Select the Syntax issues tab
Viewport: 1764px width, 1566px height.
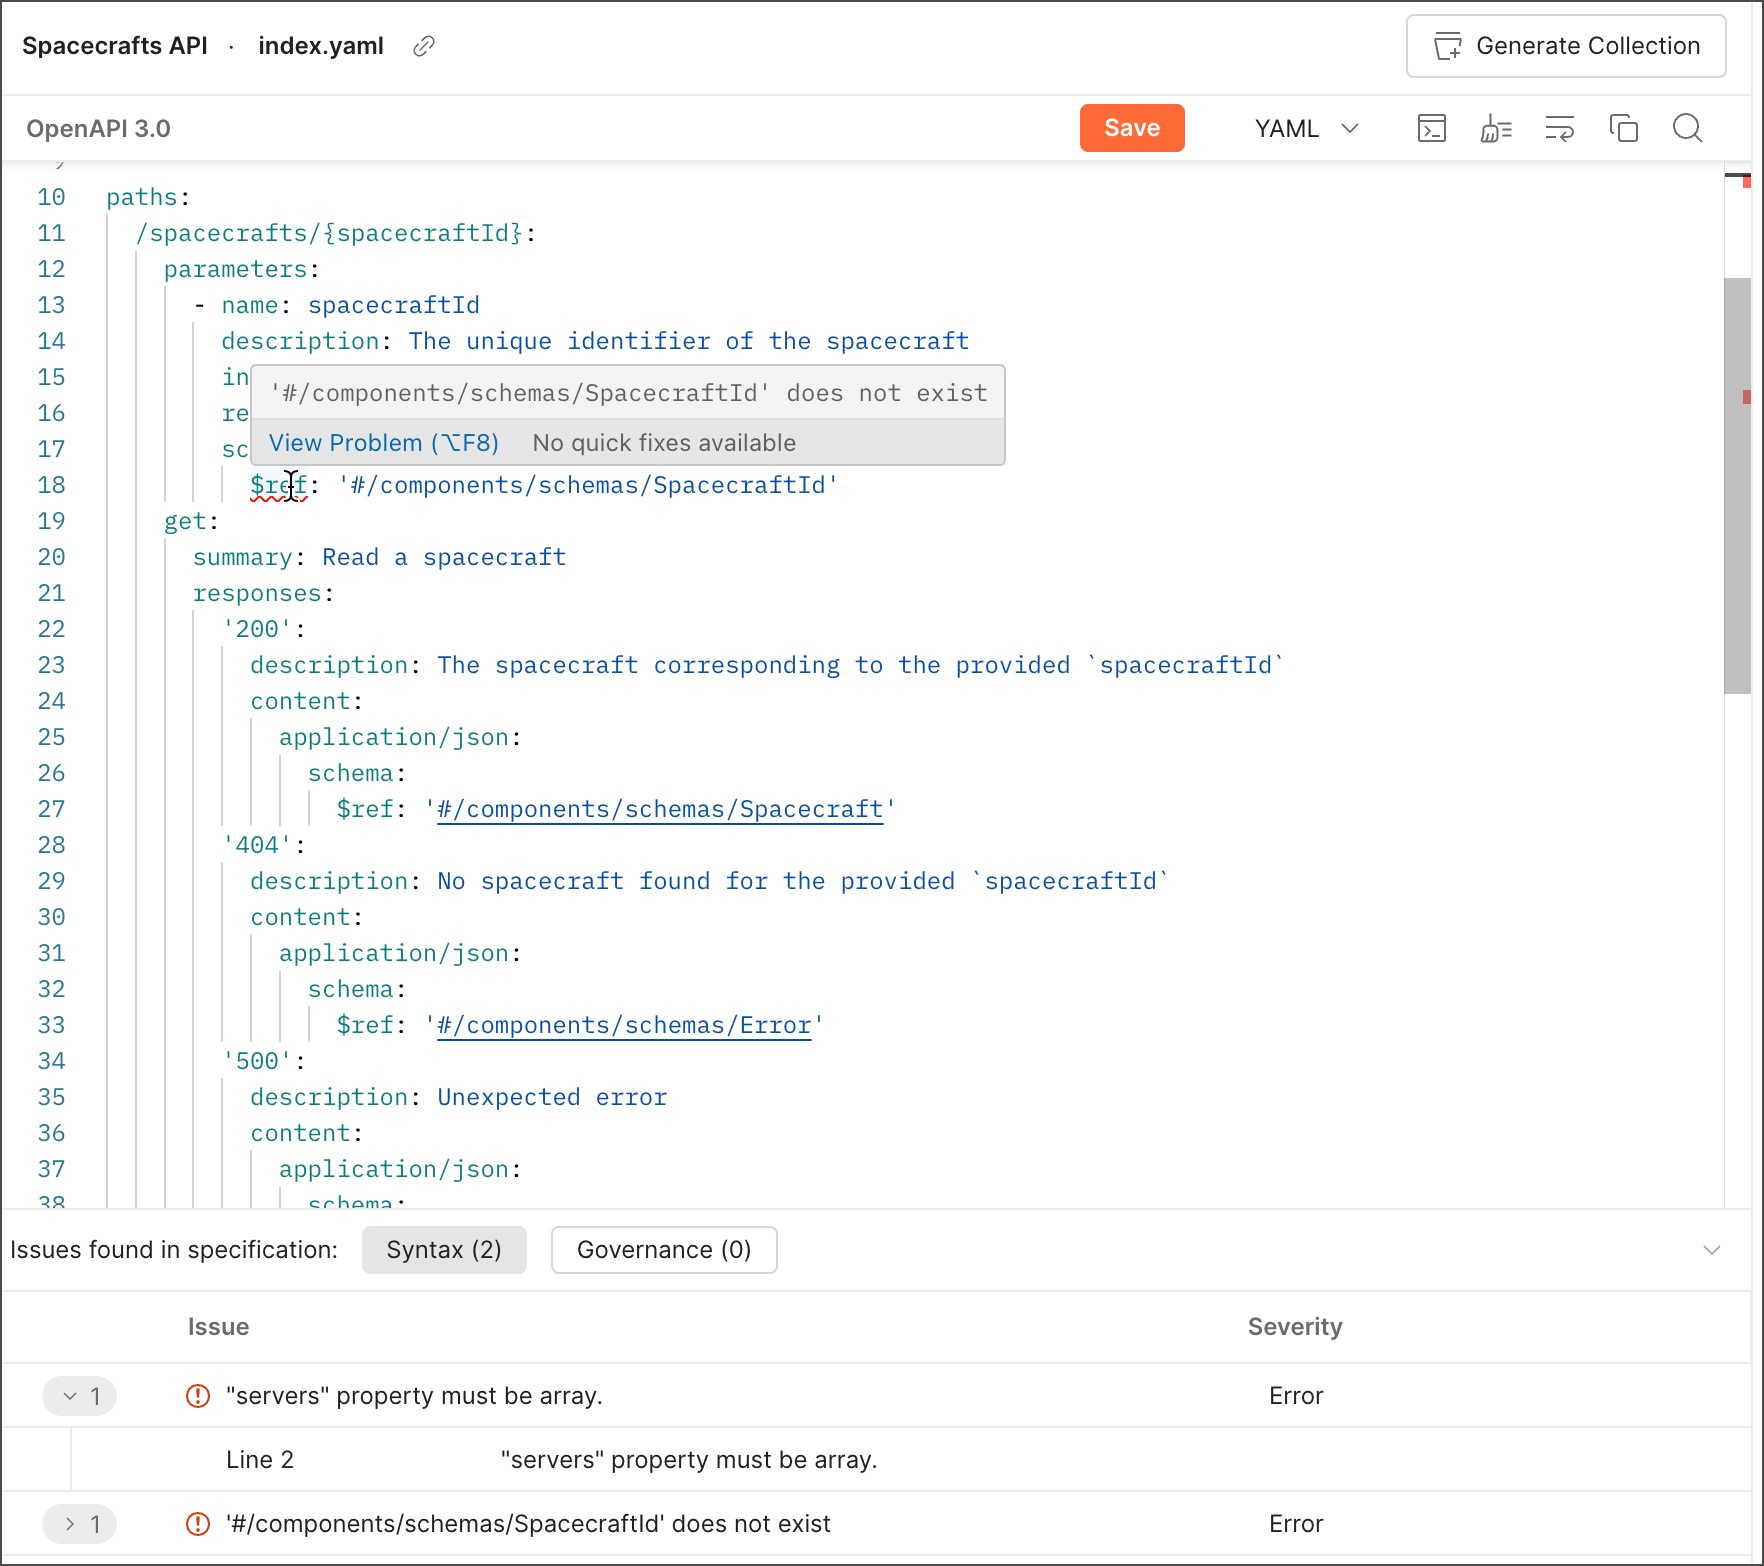[444, 1250]
